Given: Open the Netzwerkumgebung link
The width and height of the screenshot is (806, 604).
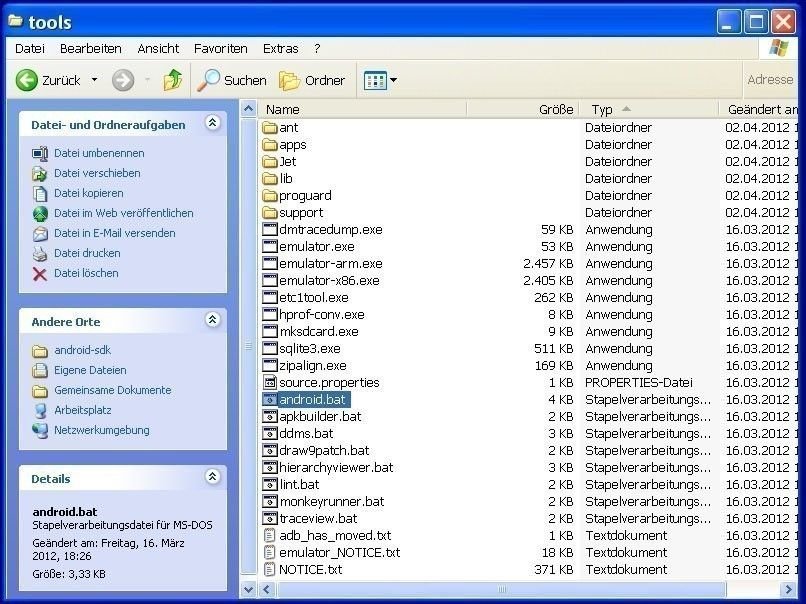Looking at the screenshot, I should pyautogui.click(x=102, y=431).
